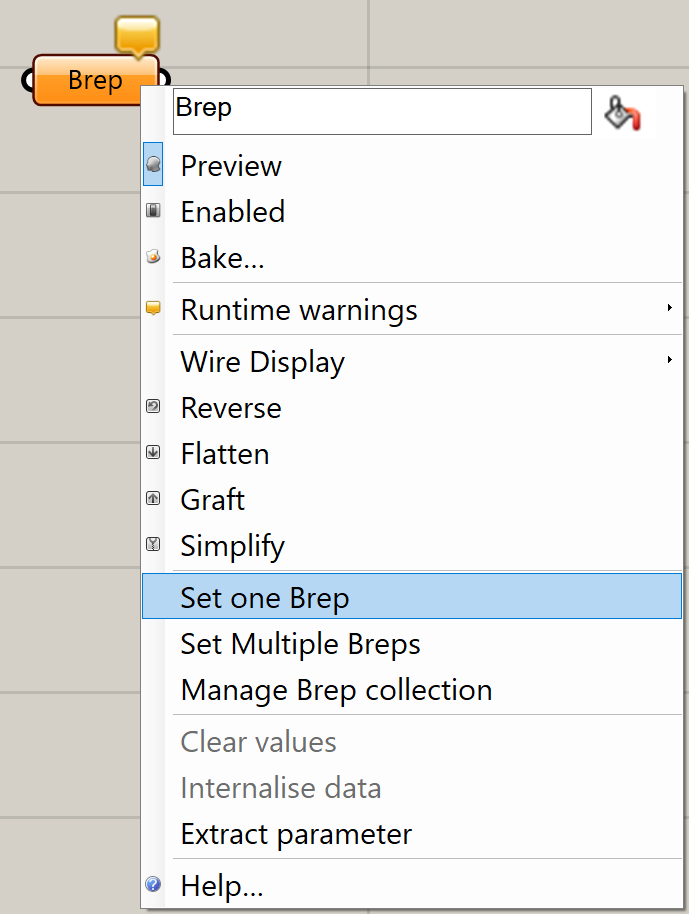Click the Graft up-arrow icon
This screenshot has width=689, height=914.
pyautogui.click(x=153, y=499)
